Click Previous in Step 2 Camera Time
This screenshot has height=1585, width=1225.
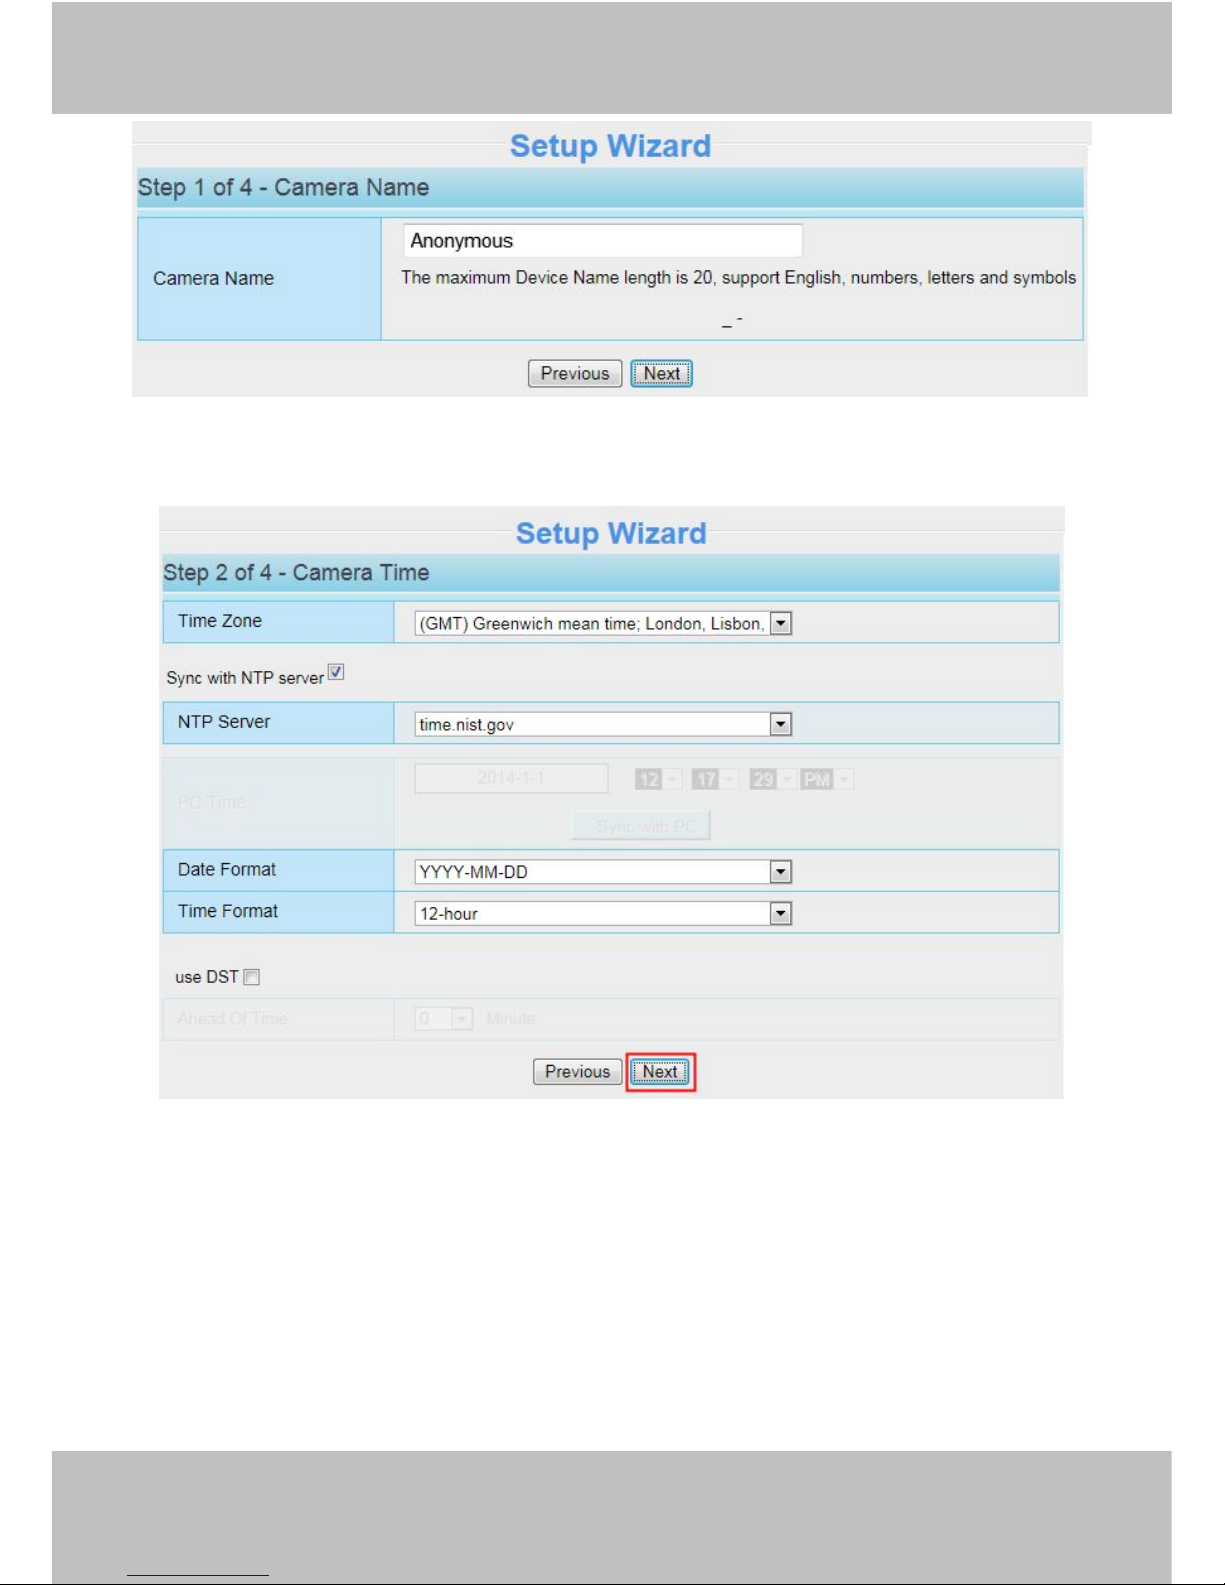click(x=577, y=1072)
